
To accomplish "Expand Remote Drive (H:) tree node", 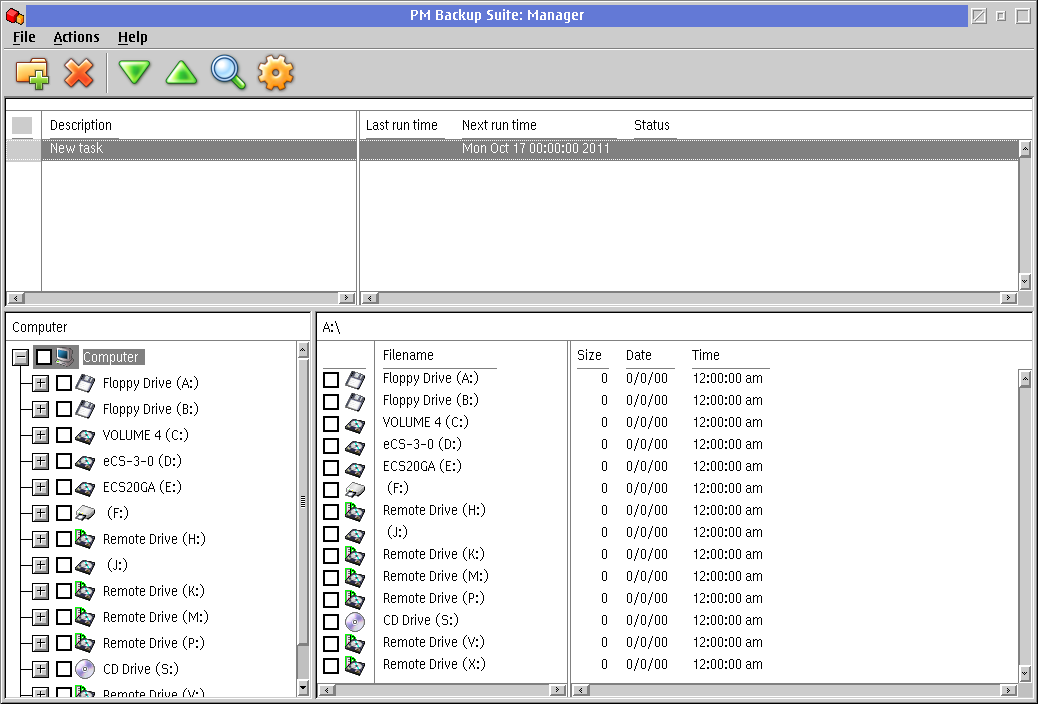I will [40, 539].
